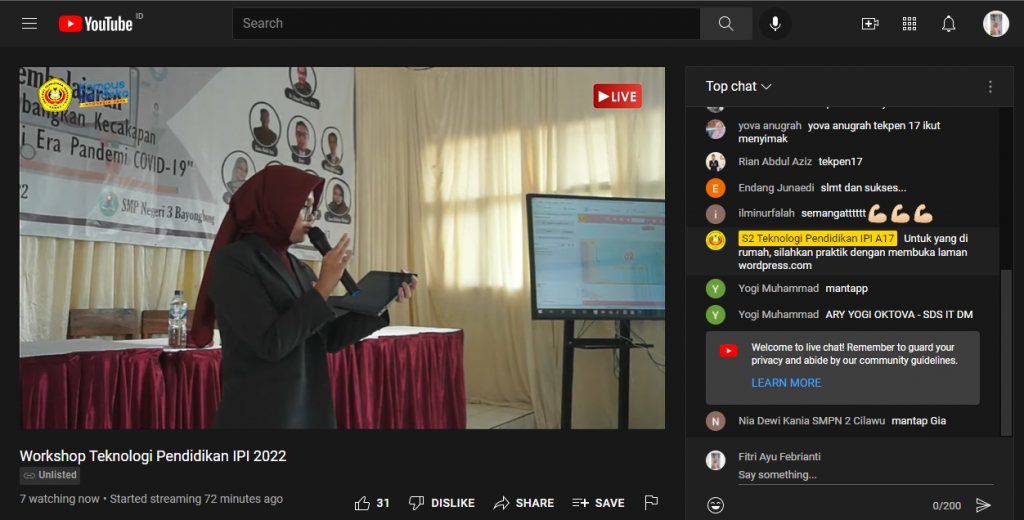
Task: Report the video using flag icon
Action: (651, 503)
